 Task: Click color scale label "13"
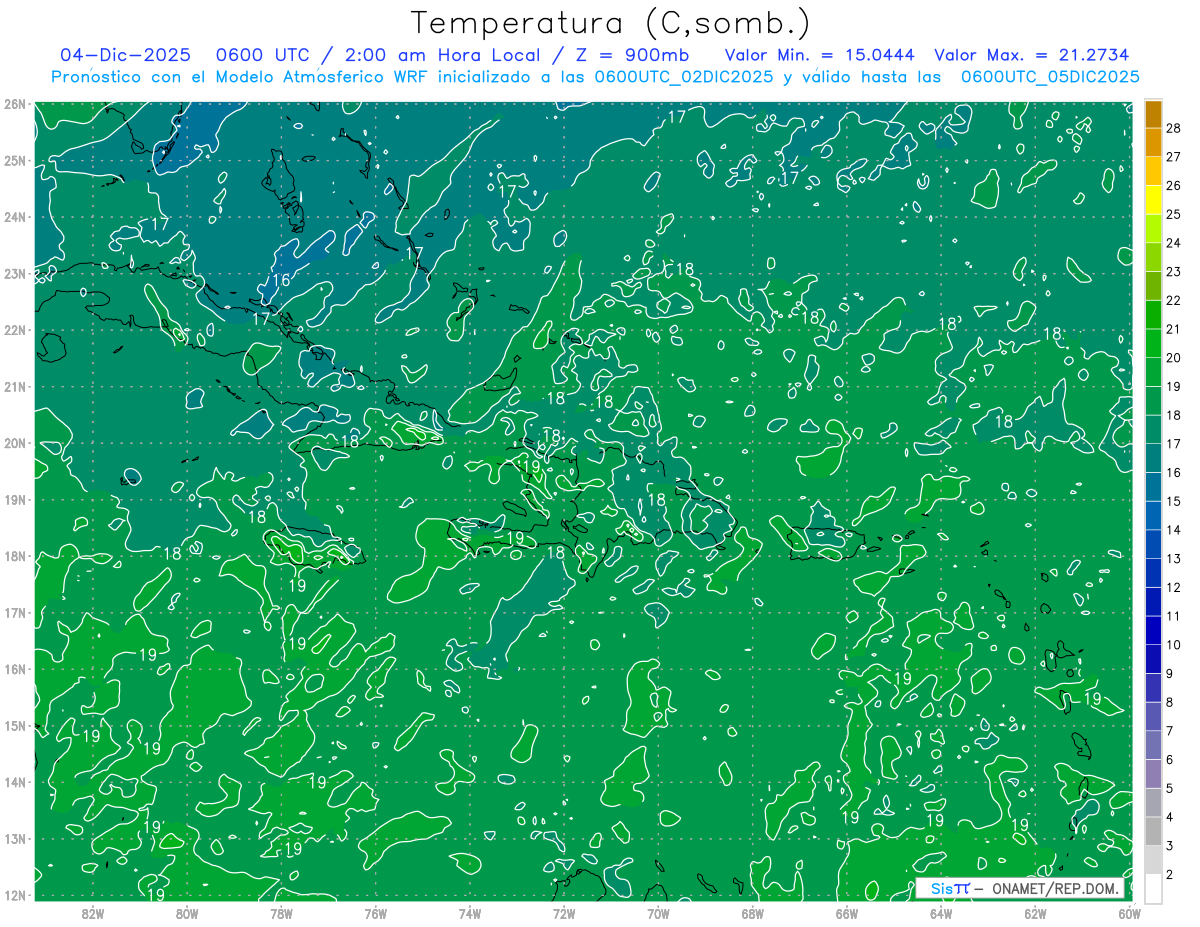(1174, 559)
